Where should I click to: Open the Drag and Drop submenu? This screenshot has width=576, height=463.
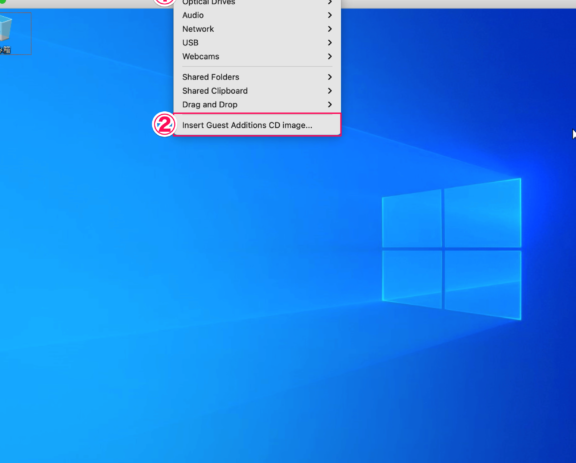pyautogui.click(x=257, y=105)
